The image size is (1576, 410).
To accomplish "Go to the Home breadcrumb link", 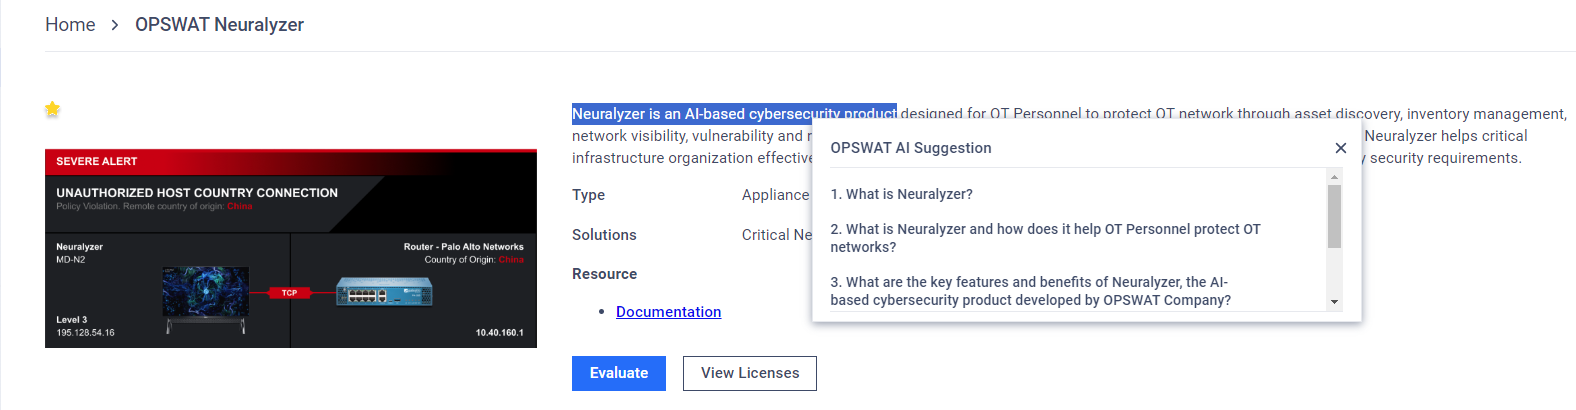I will 70,24.
